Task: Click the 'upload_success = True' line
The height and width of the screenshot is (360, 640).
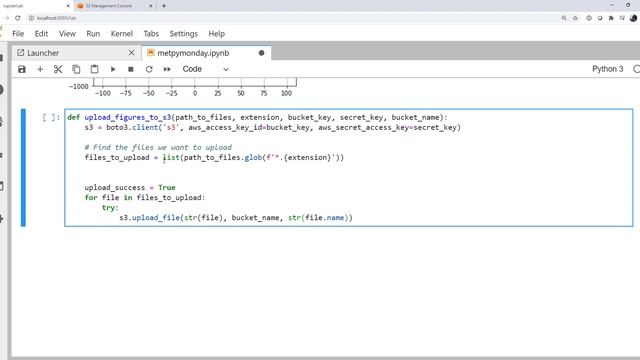Action: 130,188
